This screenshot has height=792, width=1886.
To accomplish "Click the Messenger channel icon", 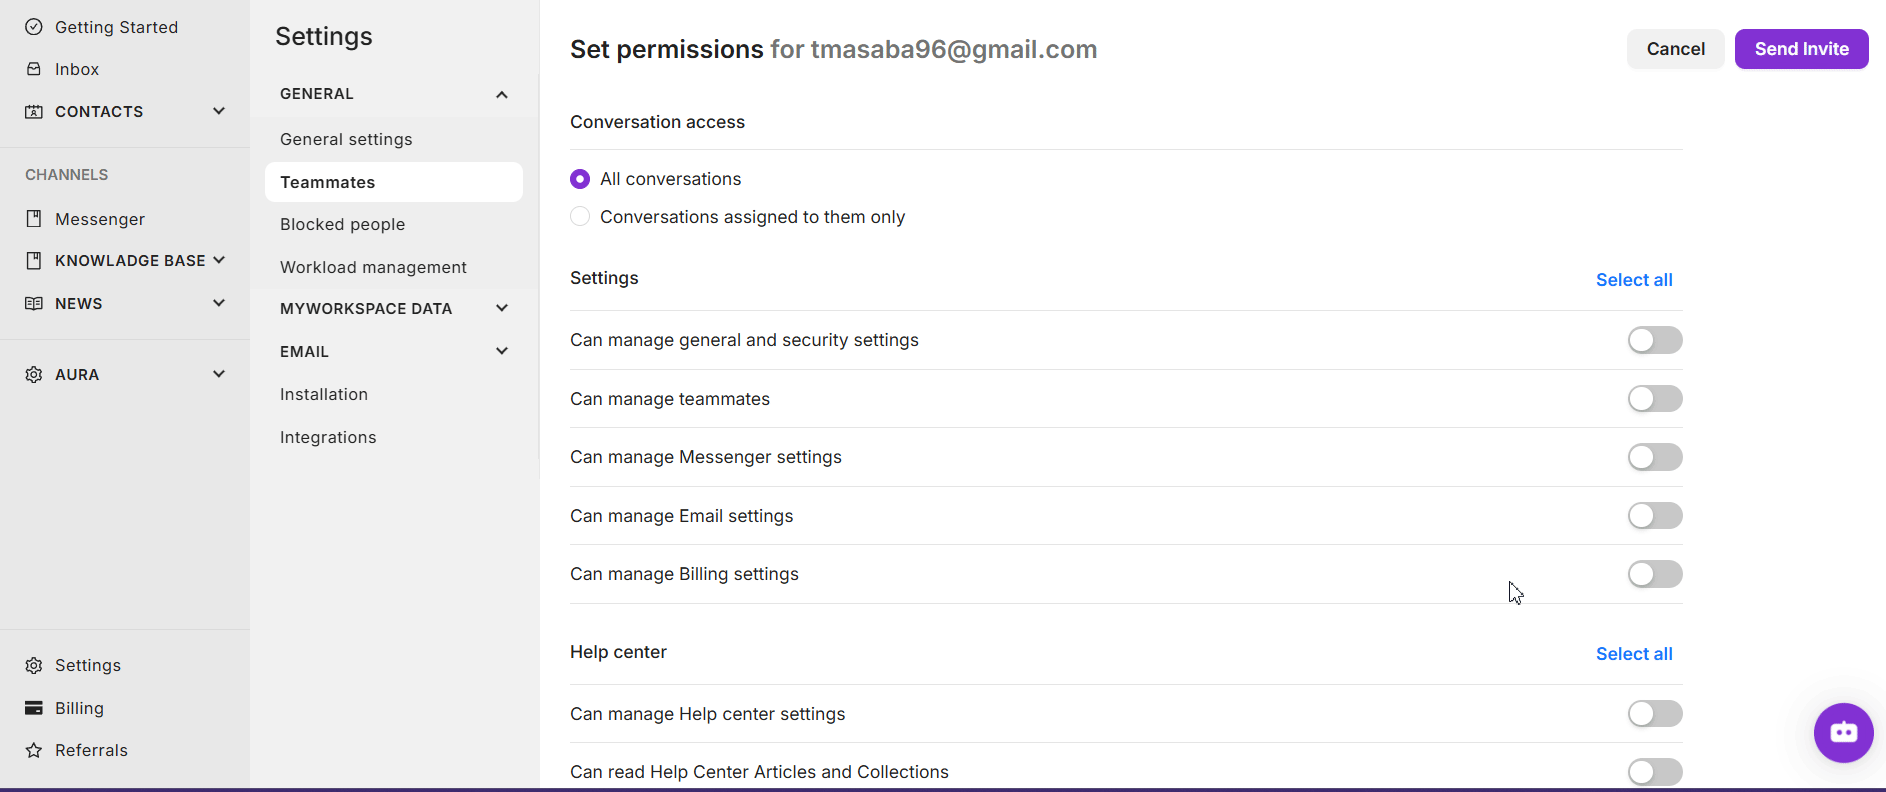I will [34, 219].
